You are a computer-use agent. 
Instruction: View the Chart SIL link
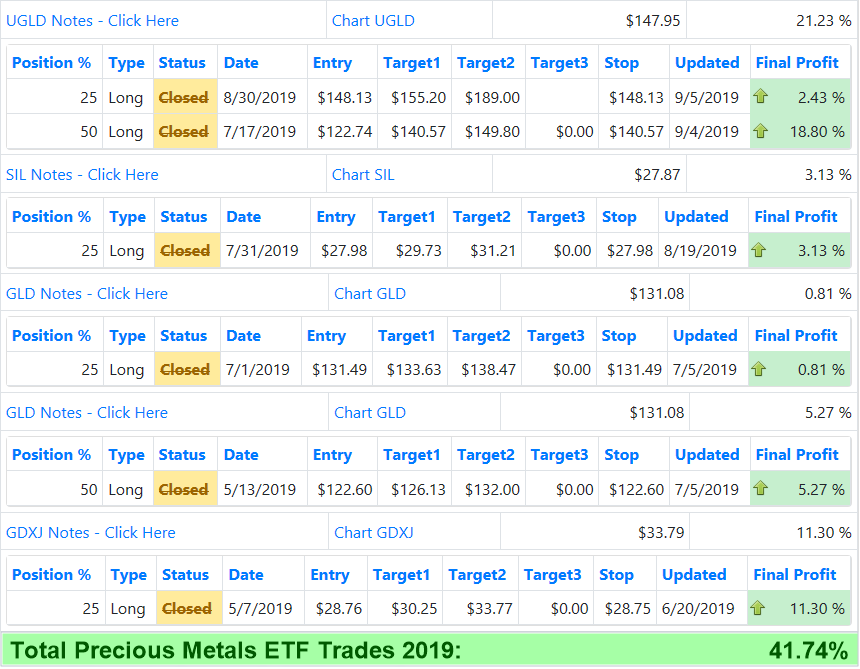click(x=363, y=174)
